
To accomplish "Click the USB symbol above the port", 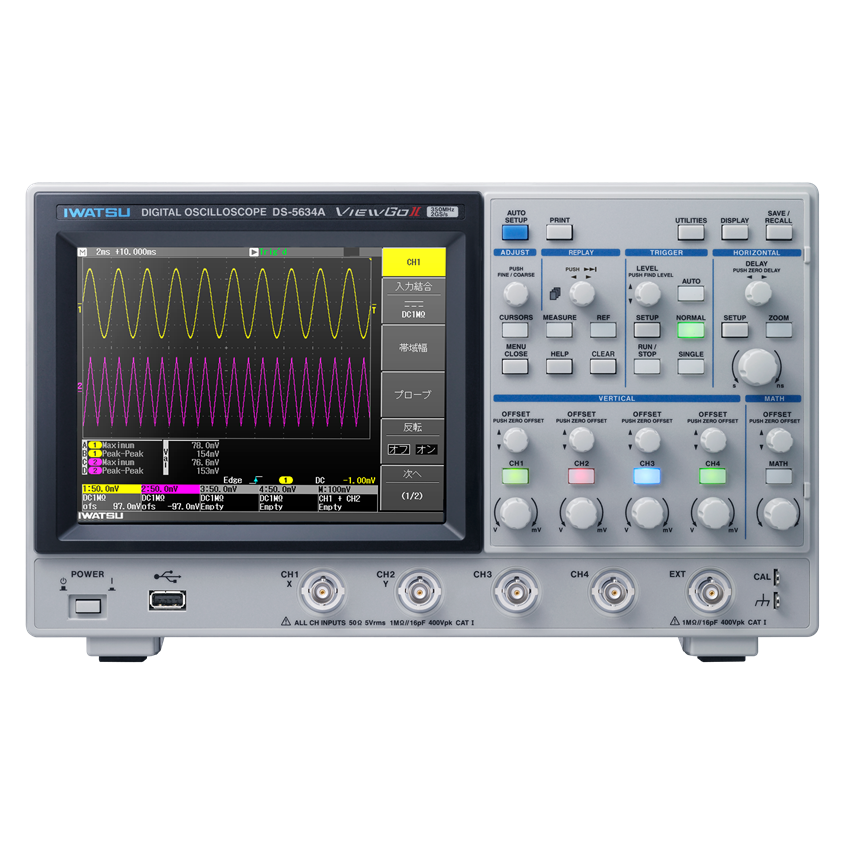I will tap(167, 577).
